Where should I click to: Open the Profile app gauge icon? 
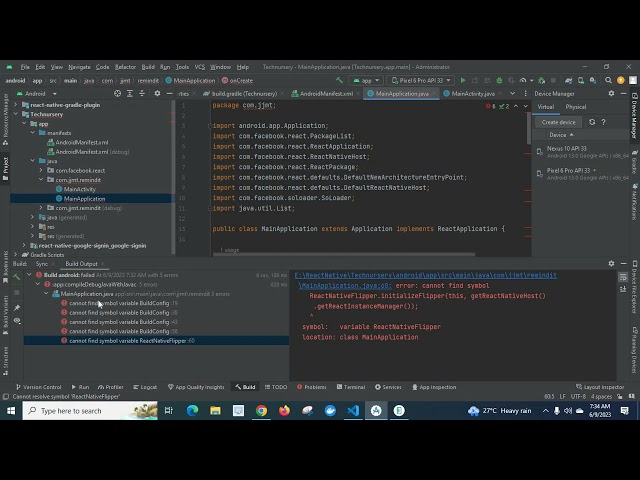[523, 80]
